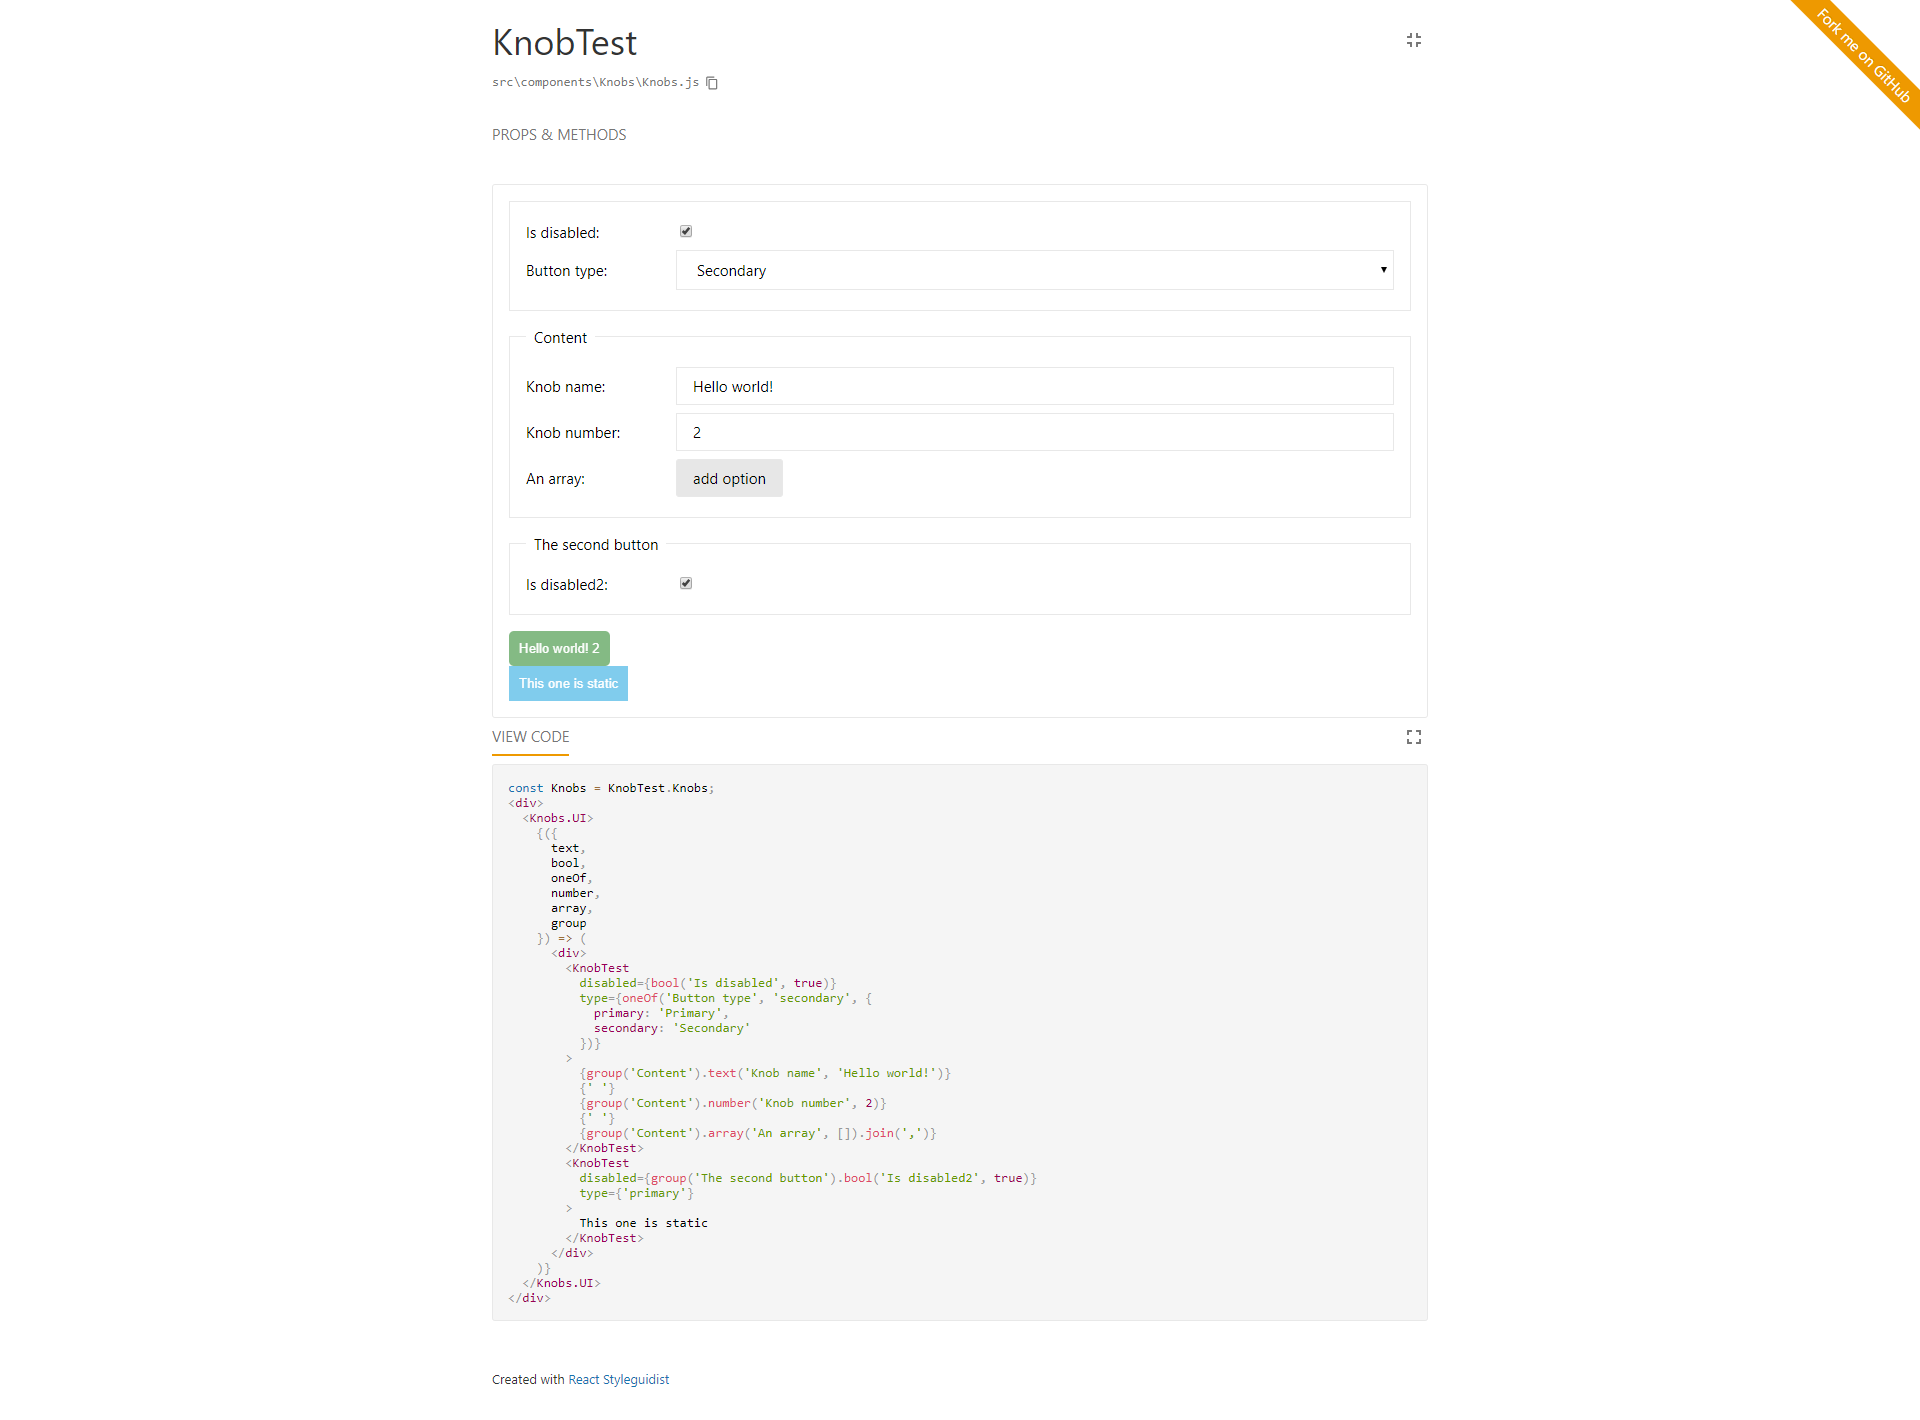This screenshot has width=1920, height=1420.
Task: Select the KnobTest page heading
Action: click(x=564, y=42)
